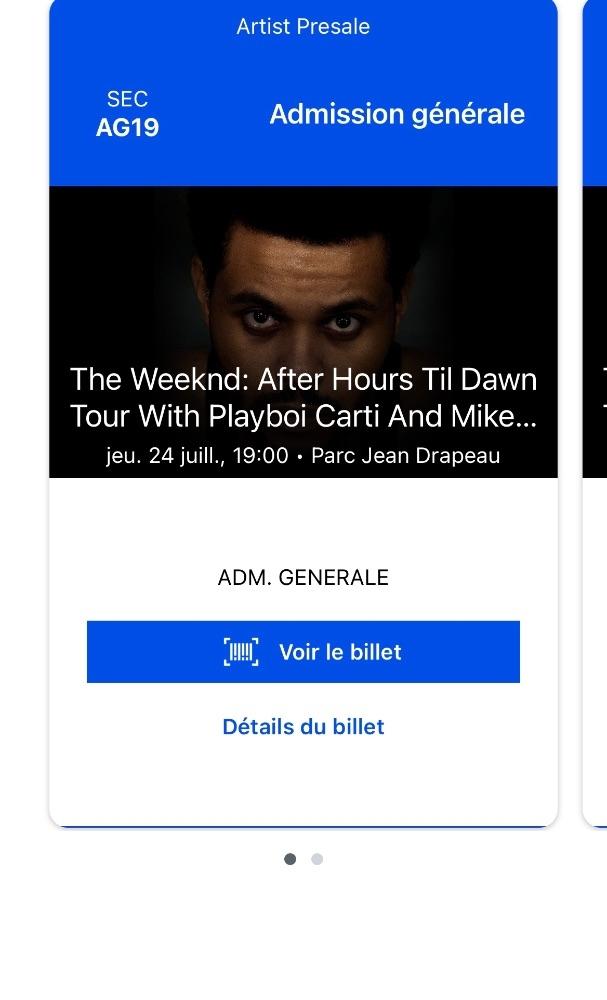
Task: Tap the artist photo on the ticket
Action: 303,290
